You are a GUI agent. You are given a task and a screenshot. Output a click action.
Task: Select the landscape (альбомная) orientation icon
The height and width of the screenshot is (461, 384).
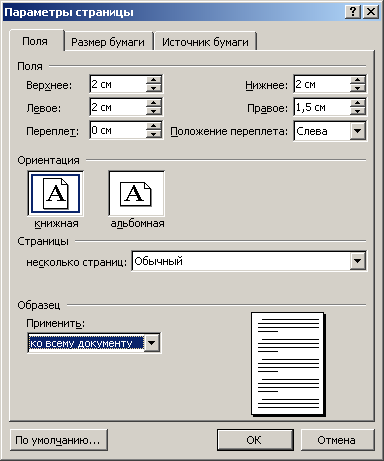(x=136, y=193)
